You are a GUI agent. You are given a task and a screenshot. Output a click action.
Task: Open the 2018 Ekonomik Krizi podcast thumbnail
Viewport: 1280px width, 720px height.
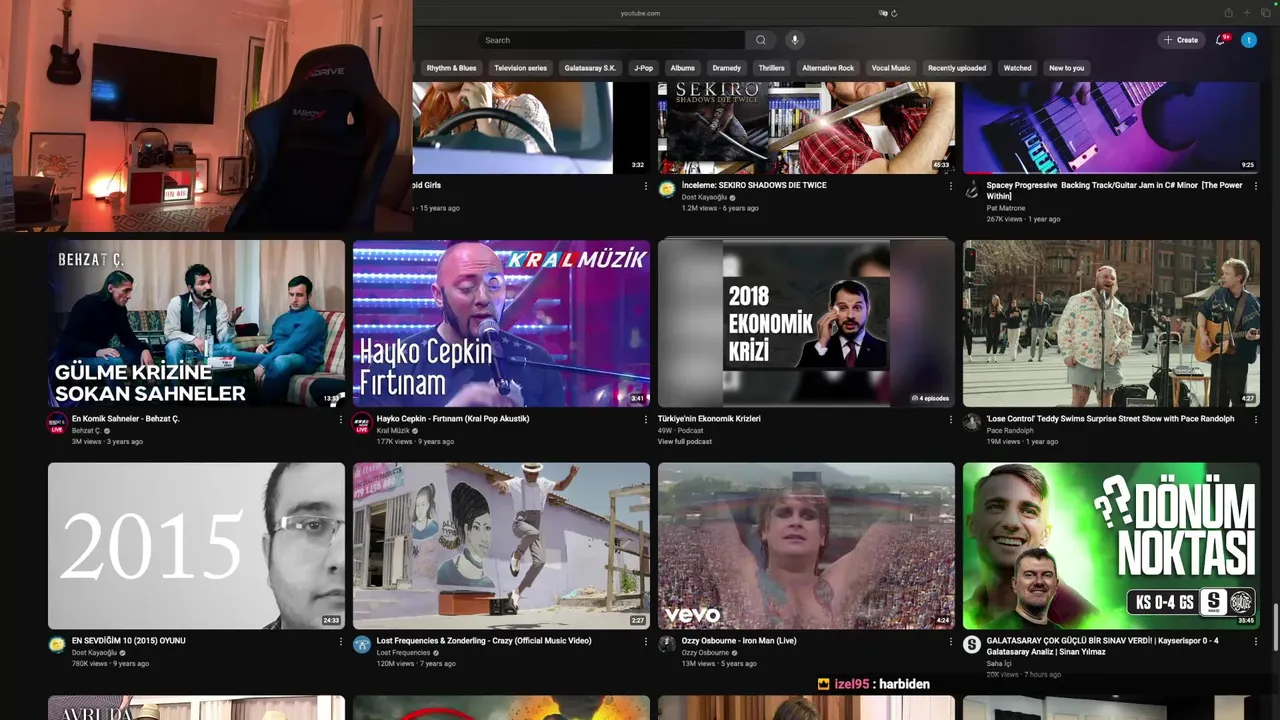click(x=806, y=323)
